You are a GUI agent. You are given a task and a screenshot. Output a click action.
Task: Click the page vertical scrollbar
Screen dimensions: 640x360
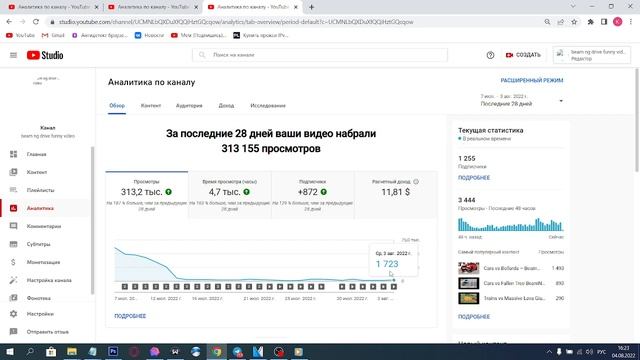[x=637, y=120]
